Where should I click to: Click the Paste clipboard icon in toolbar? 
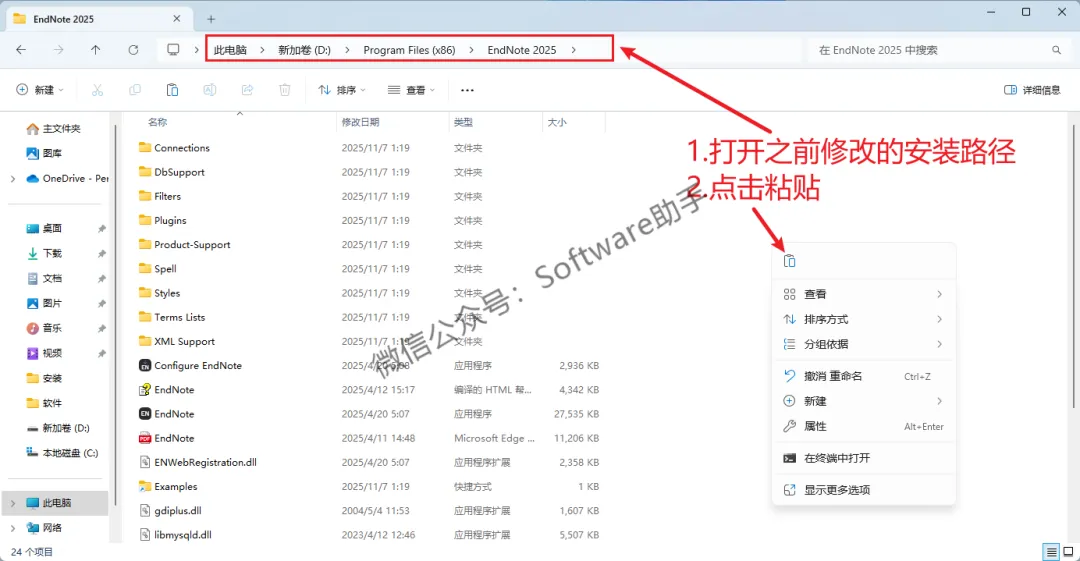click(x=172, y=90)
